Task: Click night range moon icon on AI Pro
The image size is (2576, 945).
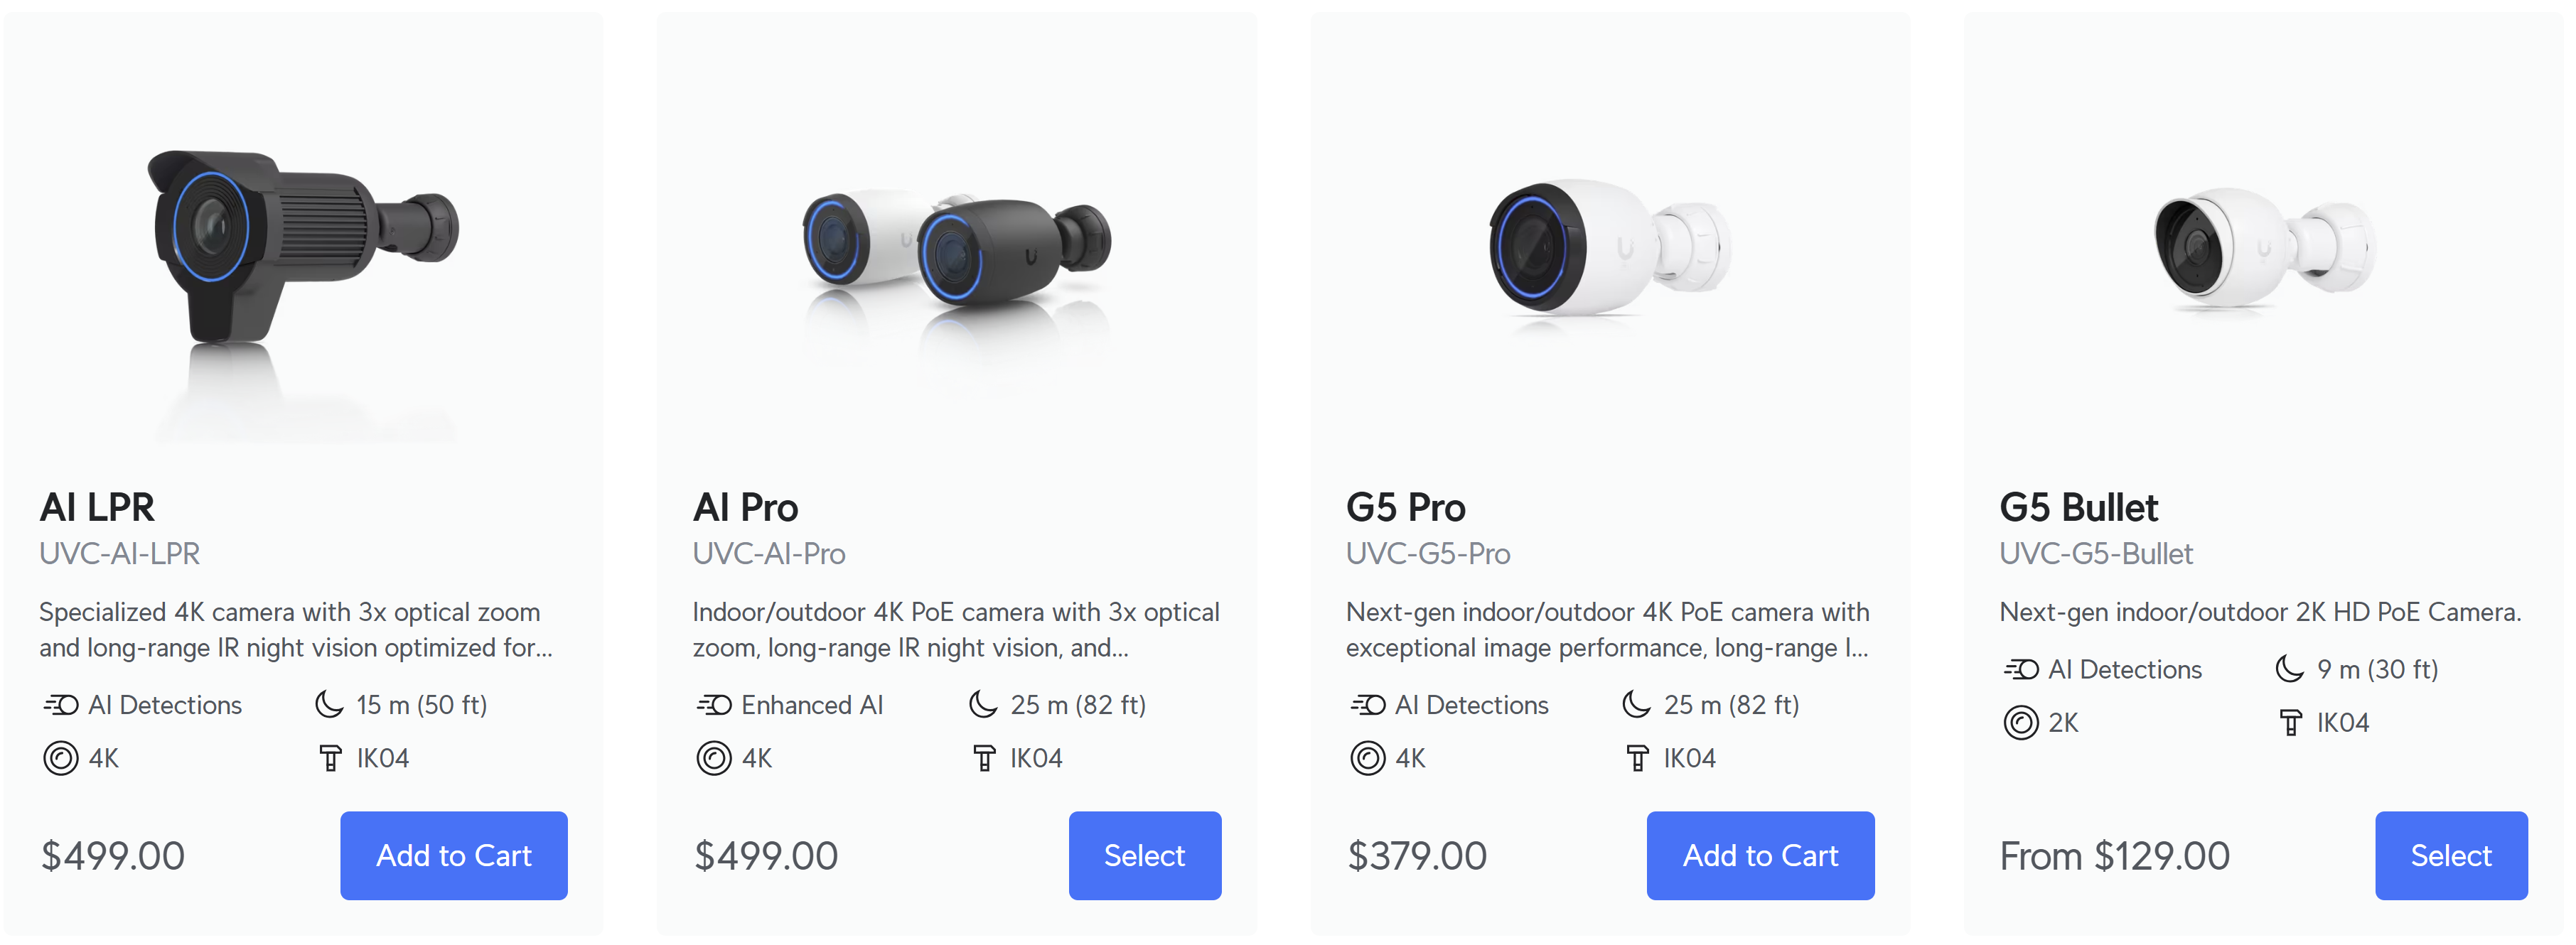Action: (x=983, y=704)
